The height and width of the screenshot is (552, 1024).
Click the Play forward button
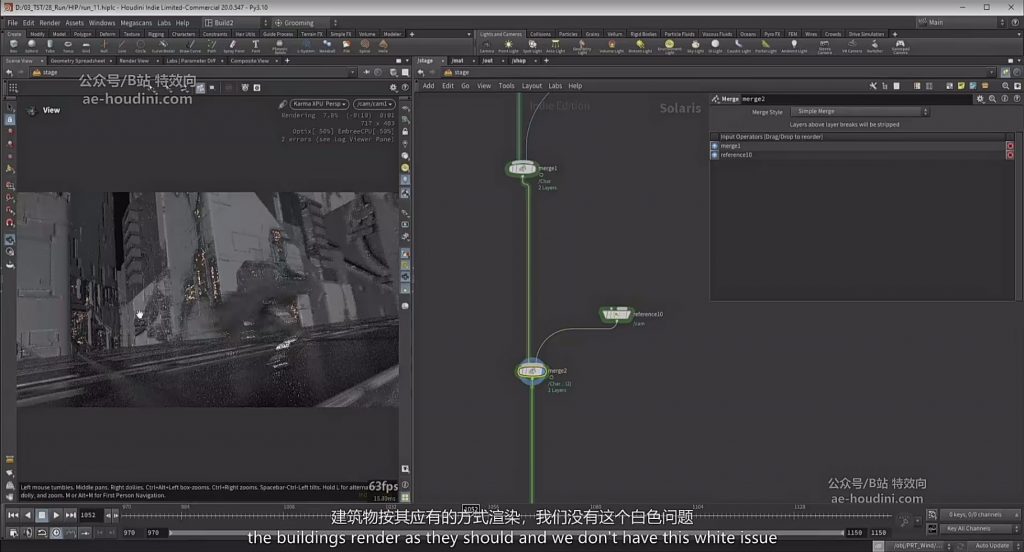[x=56, y=515]
